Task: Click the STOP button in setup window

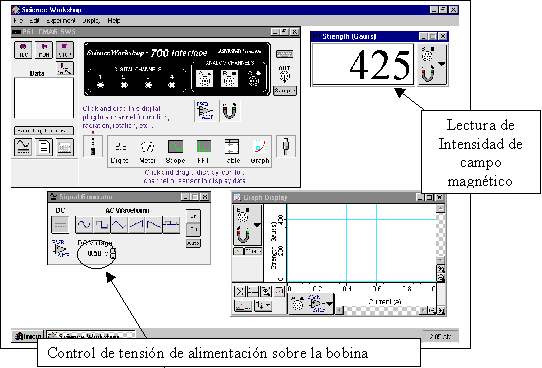Action: point(65,50)
